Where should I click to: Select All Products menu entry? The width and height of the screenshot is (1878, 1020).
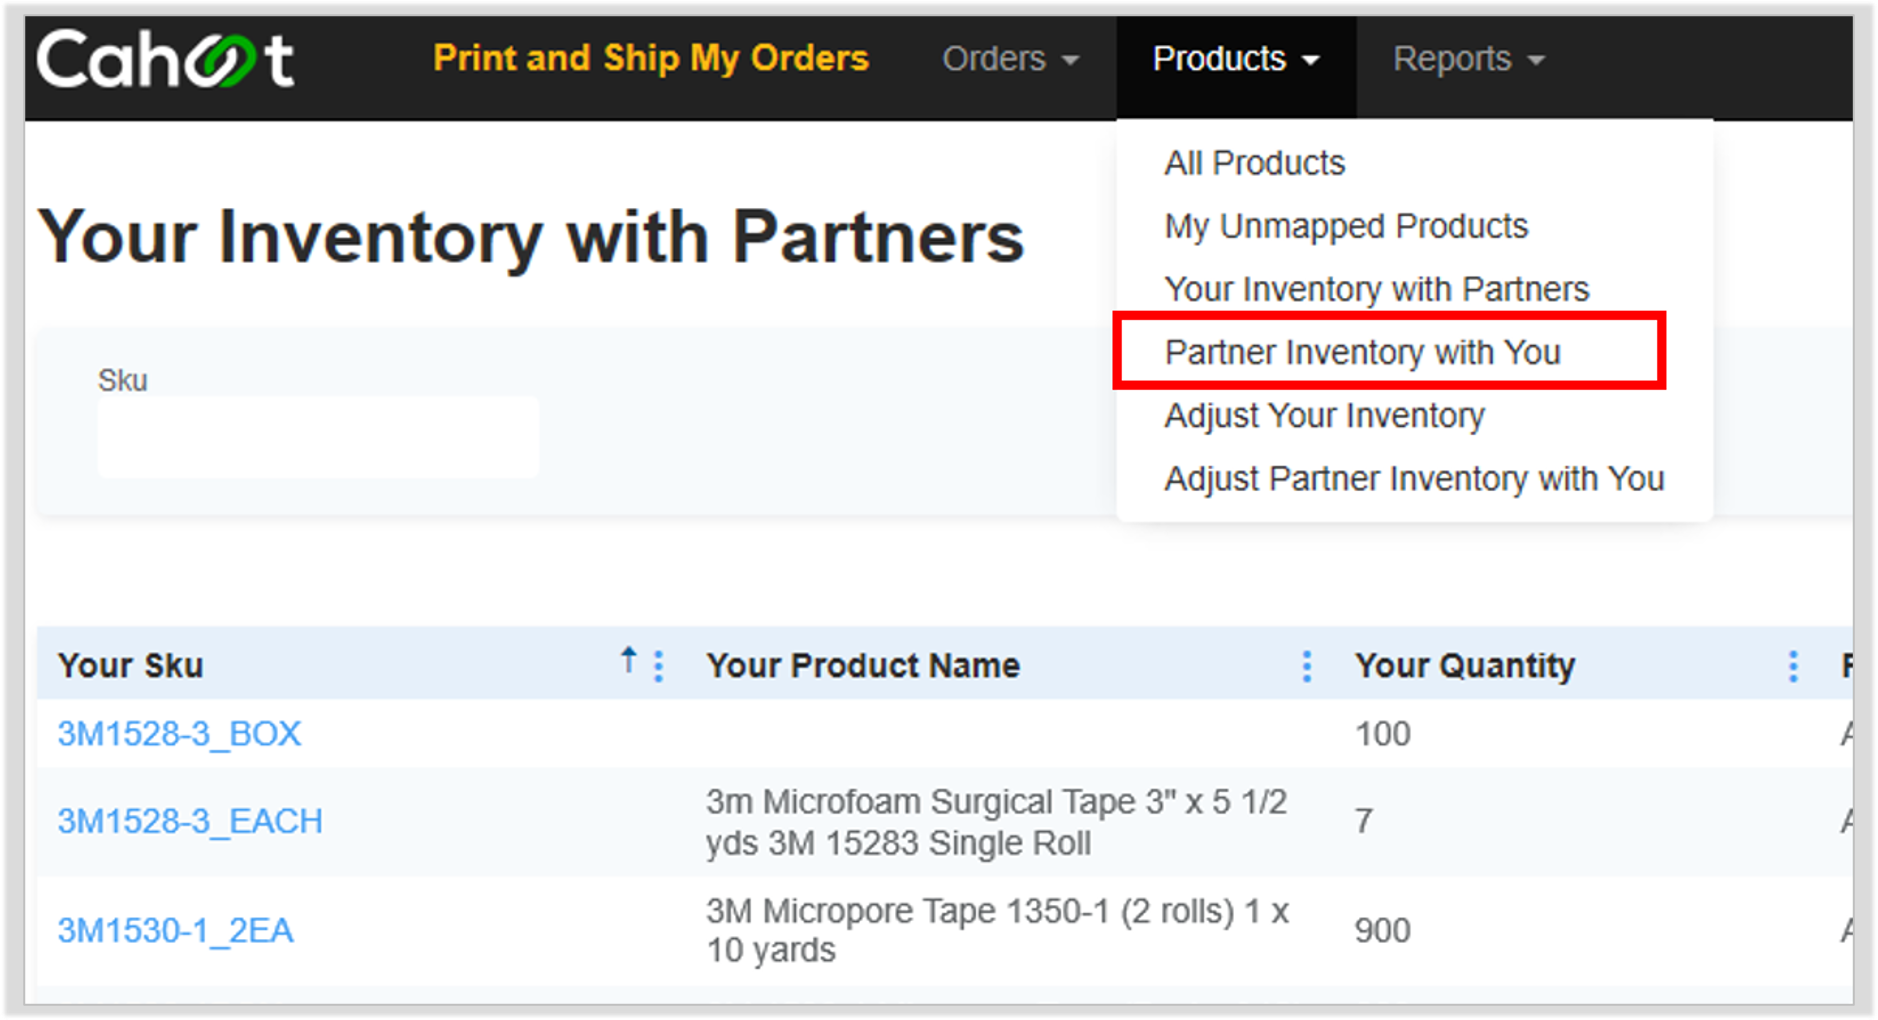pyautogui.click(x=1254, y=162)
